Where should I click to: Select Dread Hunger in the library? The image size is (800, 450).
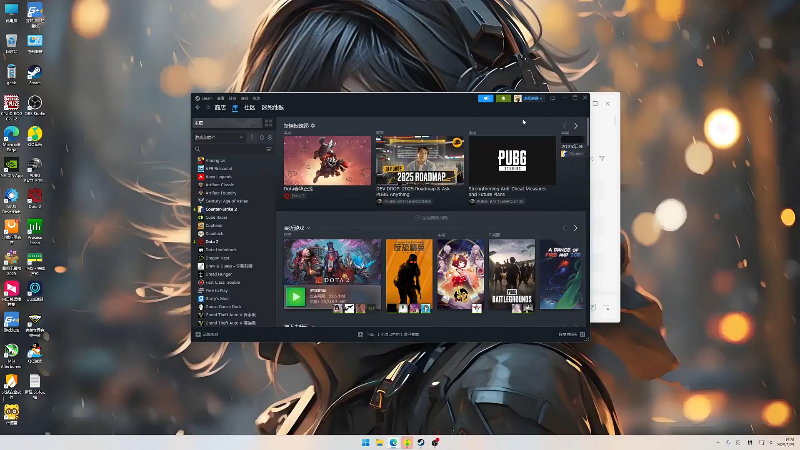pos(218,274)
